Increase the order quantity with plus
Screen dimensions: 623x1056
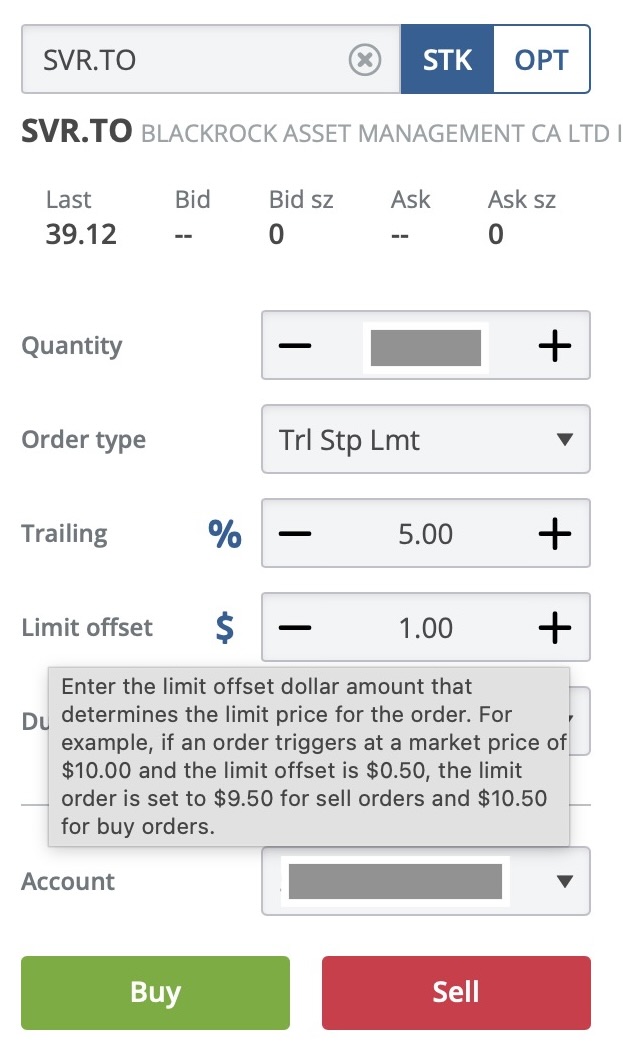(x=554, y=346)
